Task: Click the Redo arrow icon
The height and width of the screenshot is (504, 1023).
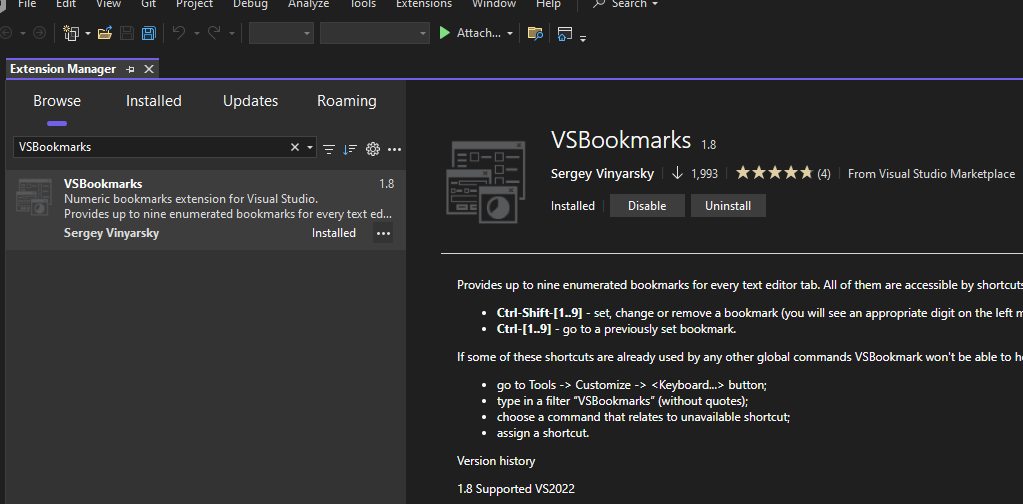Action: (x=214, y=33)
